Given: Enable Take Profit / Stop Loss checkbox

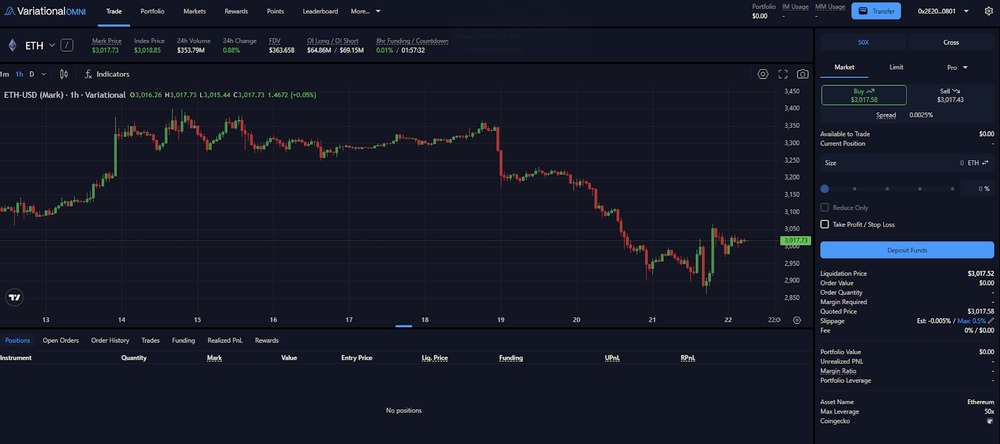Looking at the screenshot, I should click(x=825, y=225).
